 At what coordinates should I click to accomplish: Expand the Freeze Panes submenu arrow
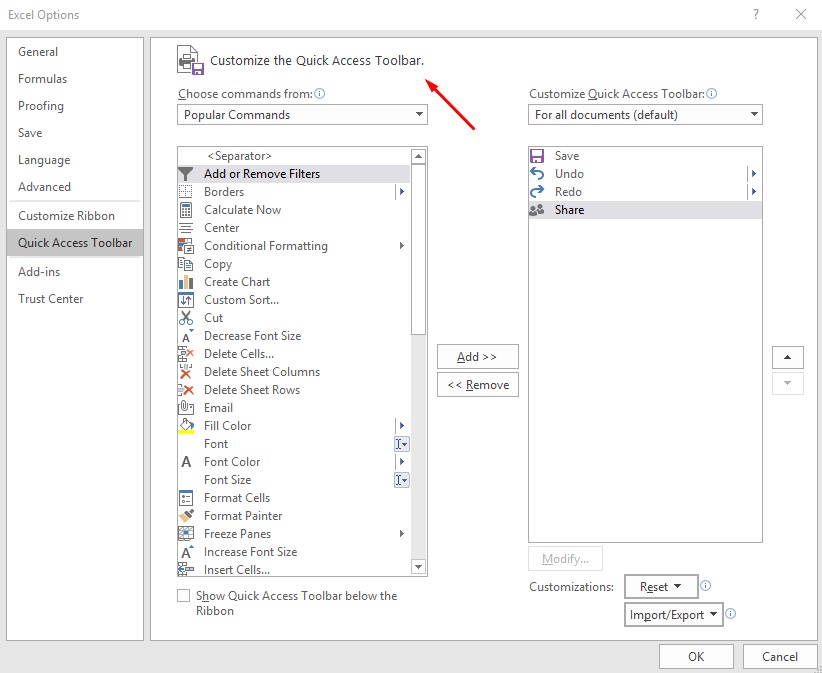pos(402,534)
